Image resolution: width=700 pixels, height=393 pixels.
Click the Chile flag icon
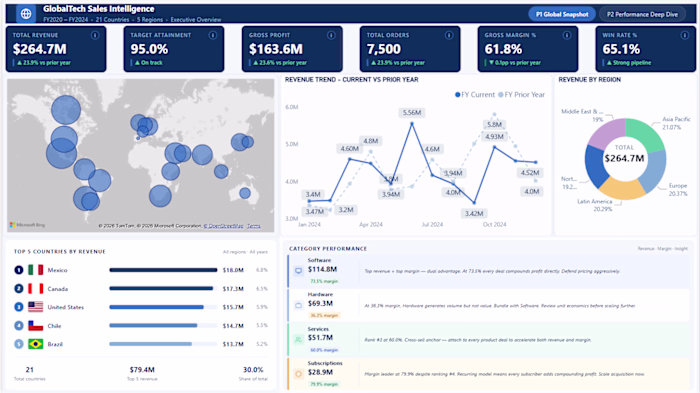pyautogui.click(x=36, y=326)
